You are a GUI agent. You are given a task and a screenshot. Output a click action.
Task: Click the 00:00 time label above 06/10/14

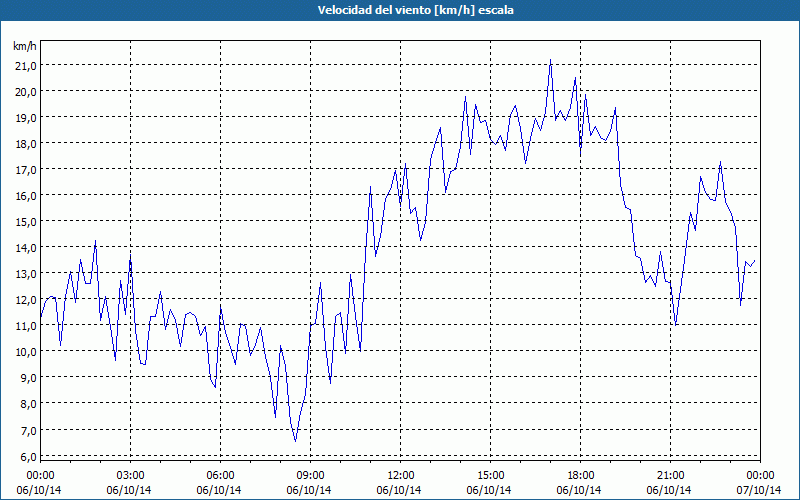pyautogui.click(x=40, y=476)
